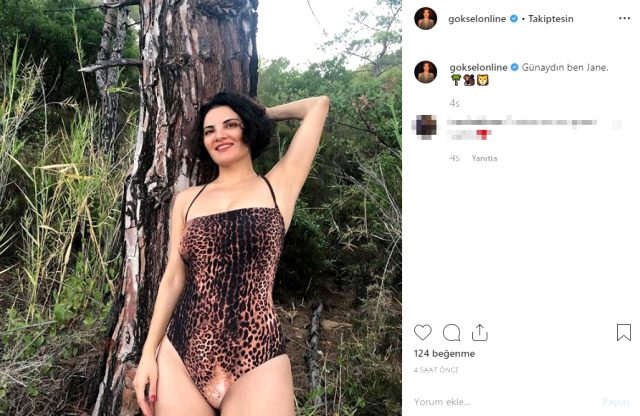Click the main post photo
The image size is (640, 416).
201,208
